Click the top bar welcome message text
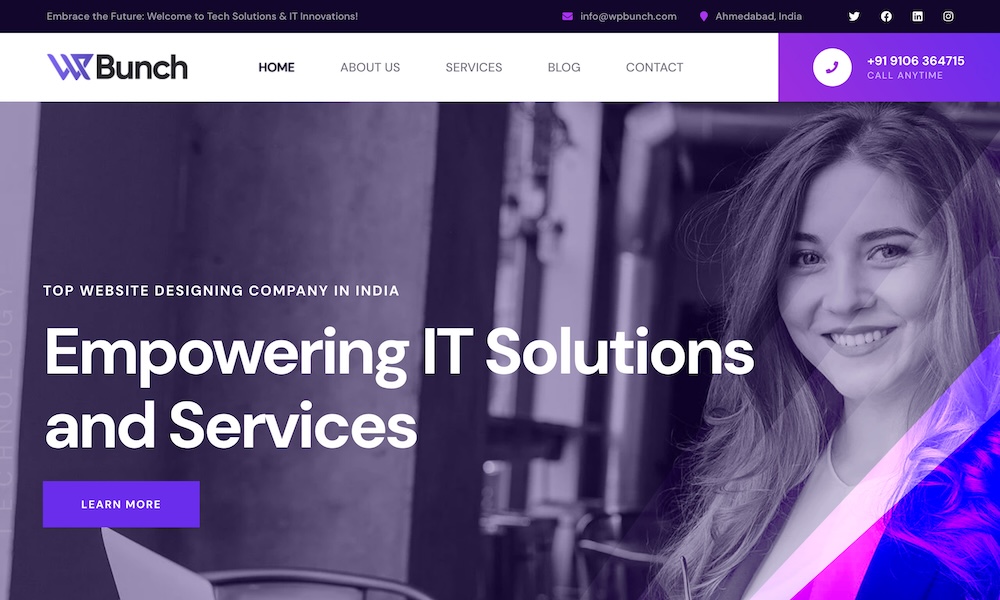 coord(202,17)
